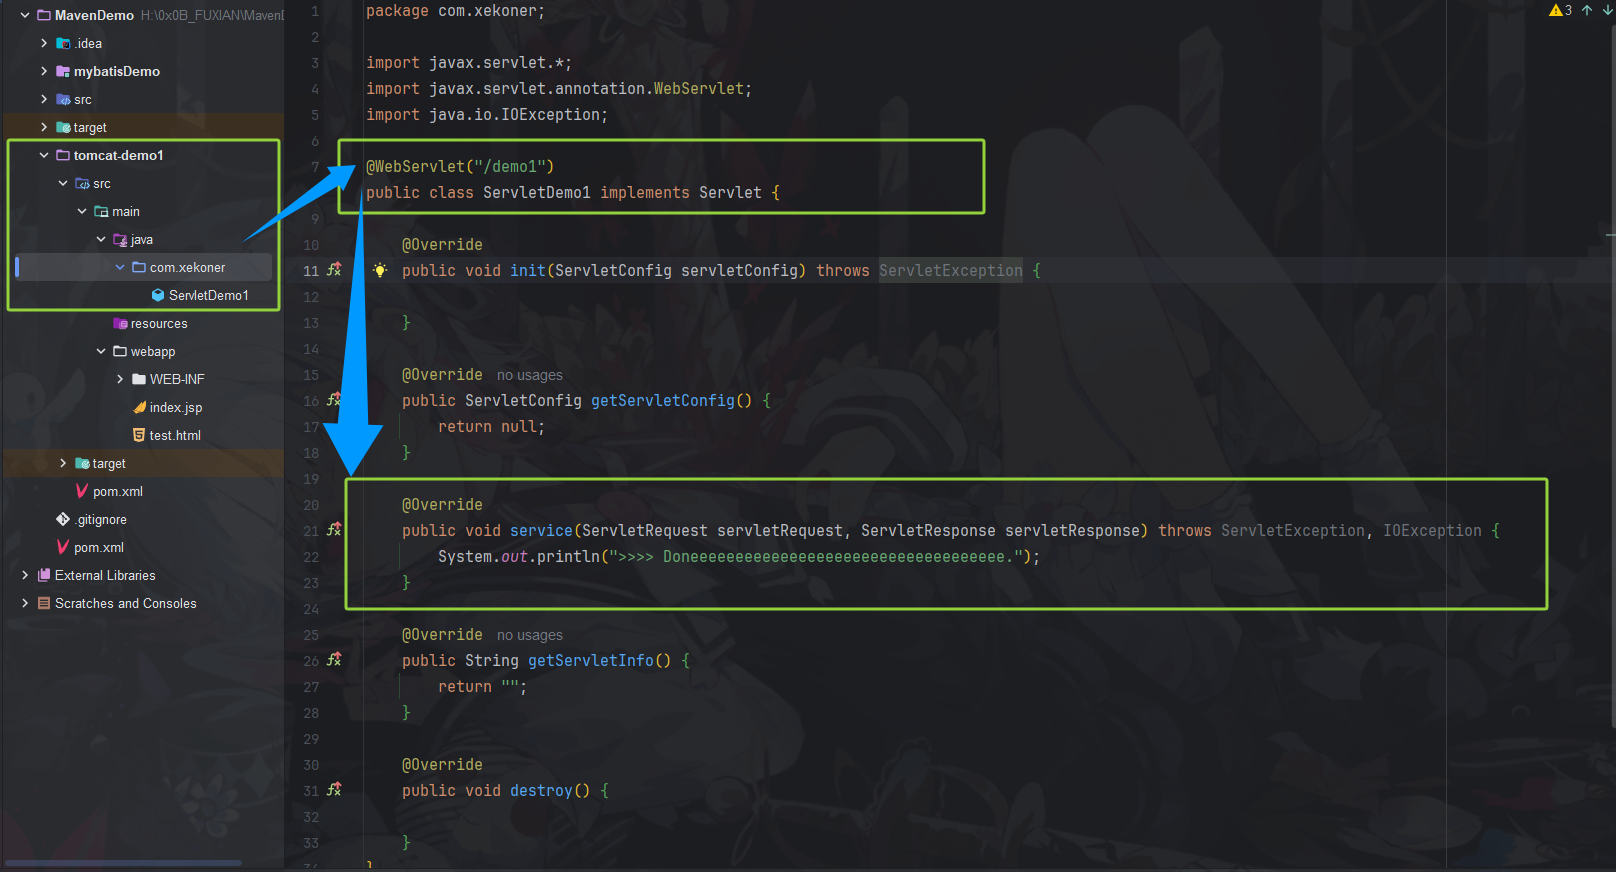Collapse the webapp folder

coord(101,351)
